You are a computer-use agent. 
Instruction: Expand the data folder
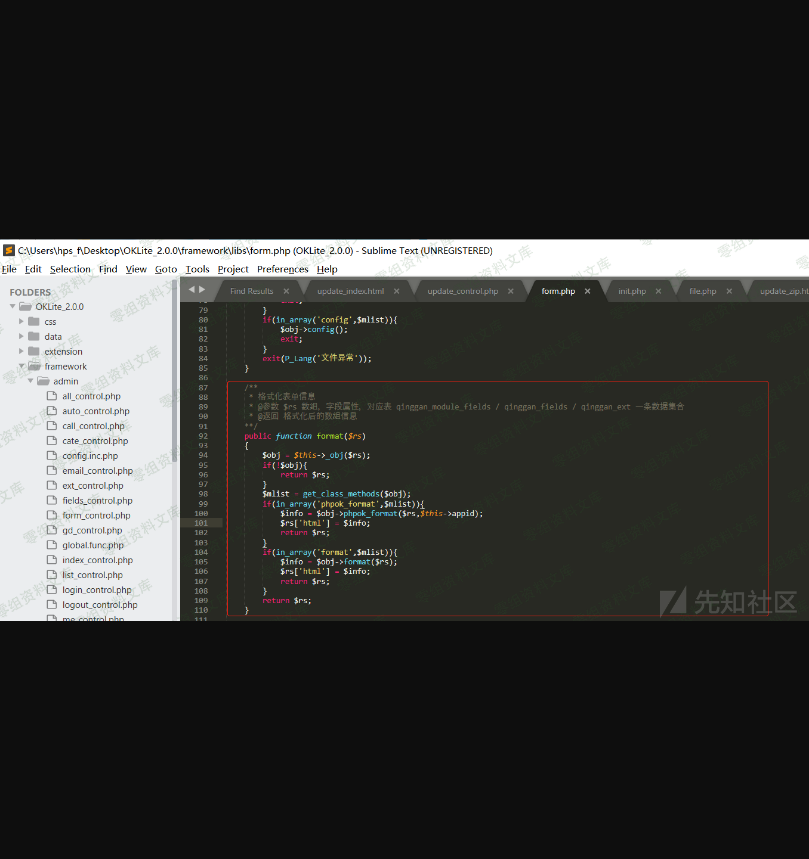click(x=21, y=337)
